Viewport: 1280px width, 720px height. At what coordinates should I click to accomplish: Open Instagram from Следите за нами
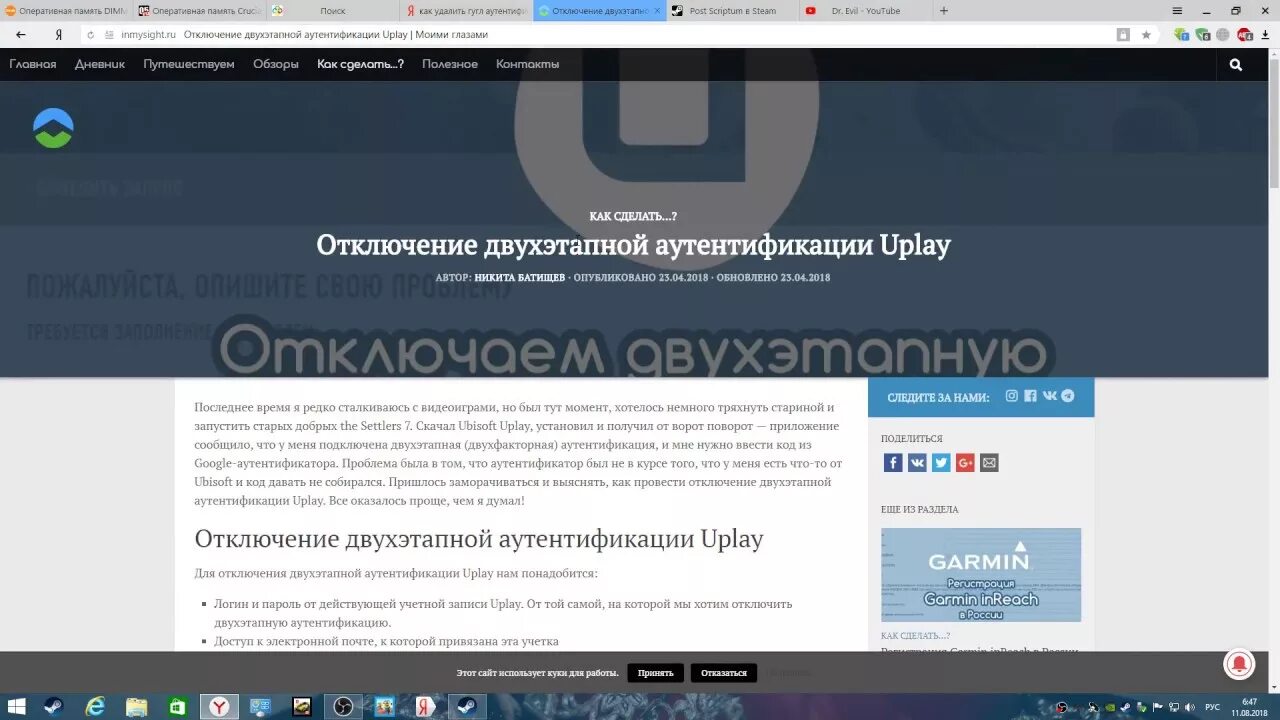(1011, 396)
